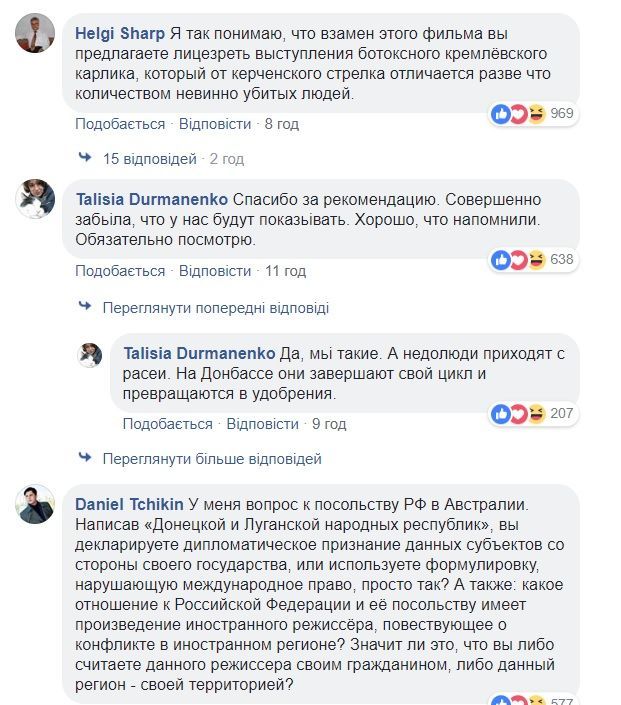Open Helgi Sharp name link

[x=121, y=32]
